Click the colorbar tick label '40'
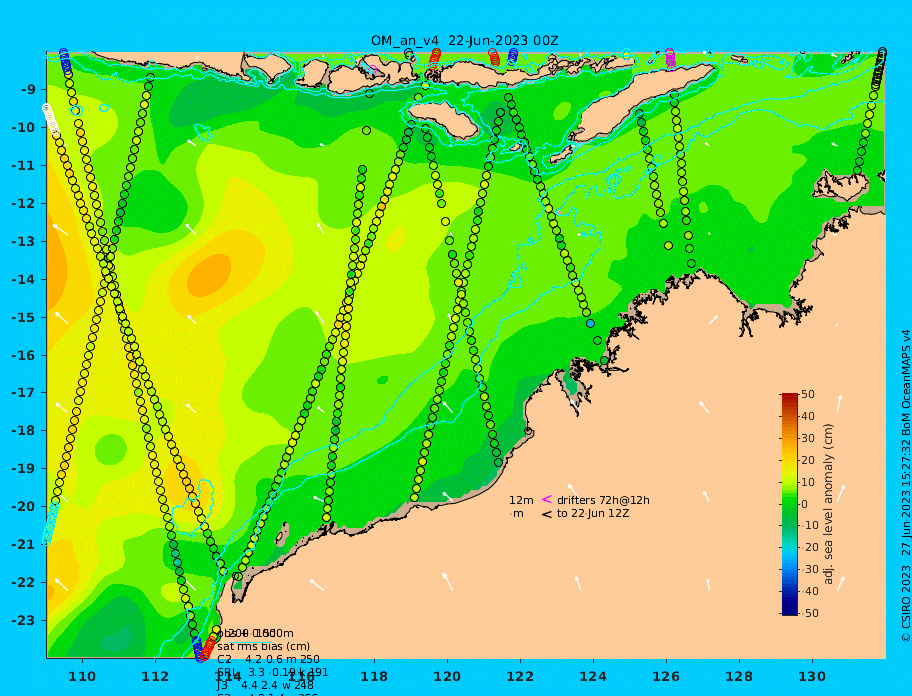 pyautogui.click(x=808, y=416)
